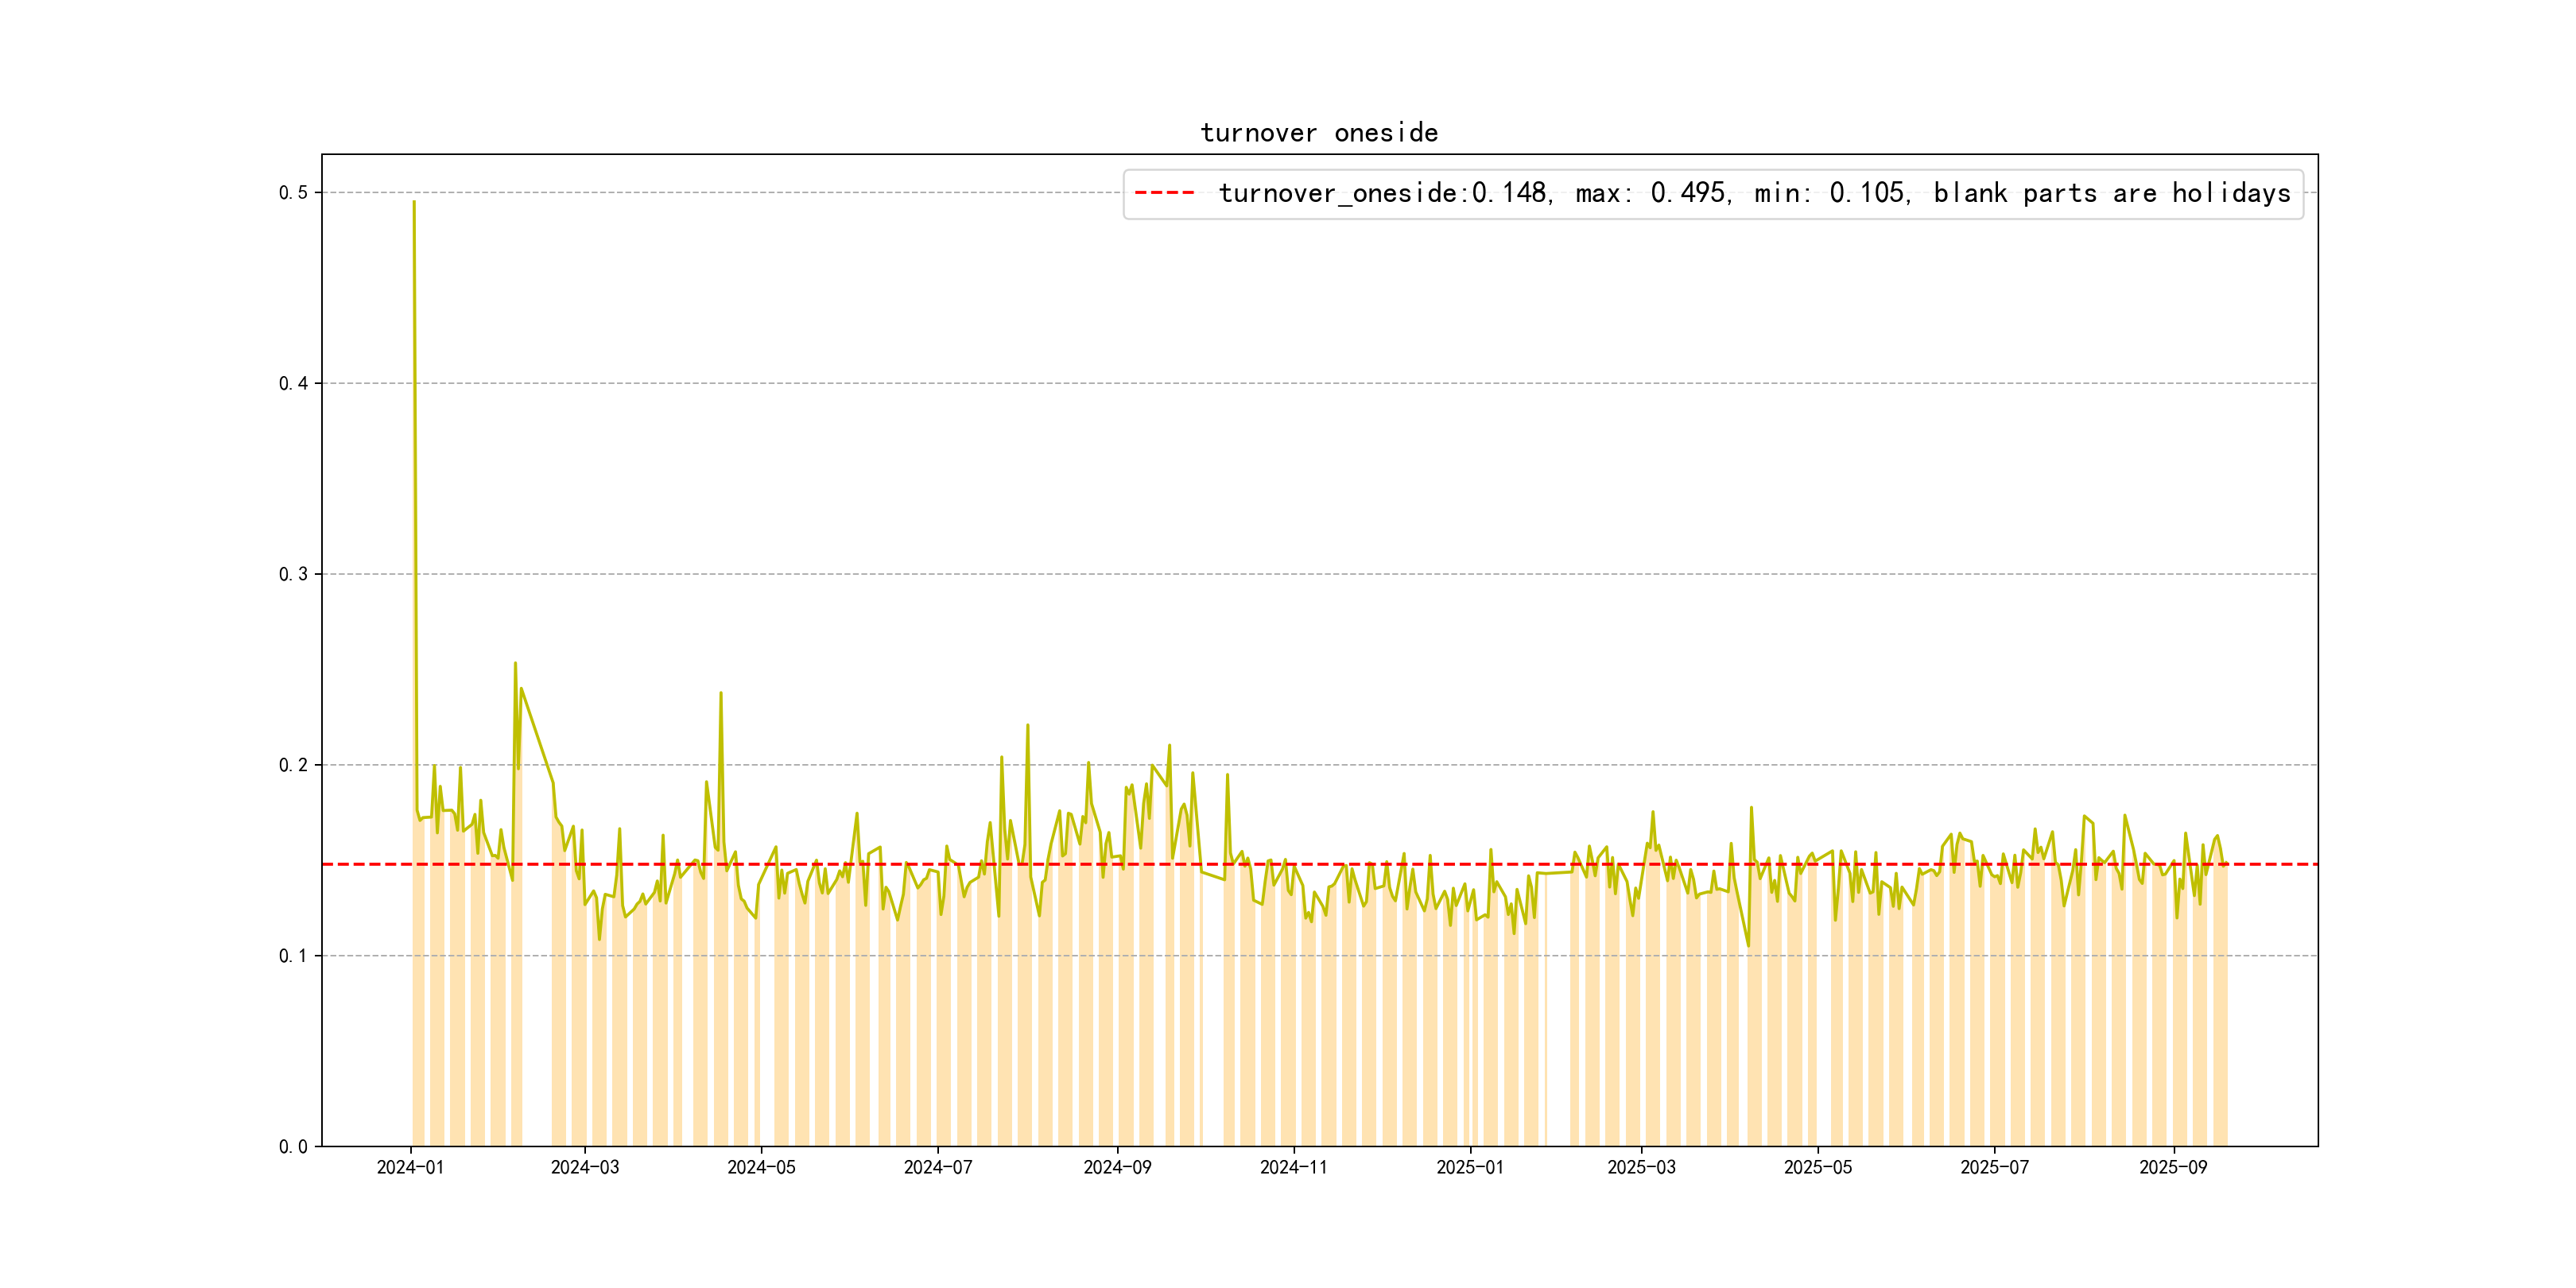Click the peak of the 0.495 spike
The image size is (2576, 1288).
(414, 202)
